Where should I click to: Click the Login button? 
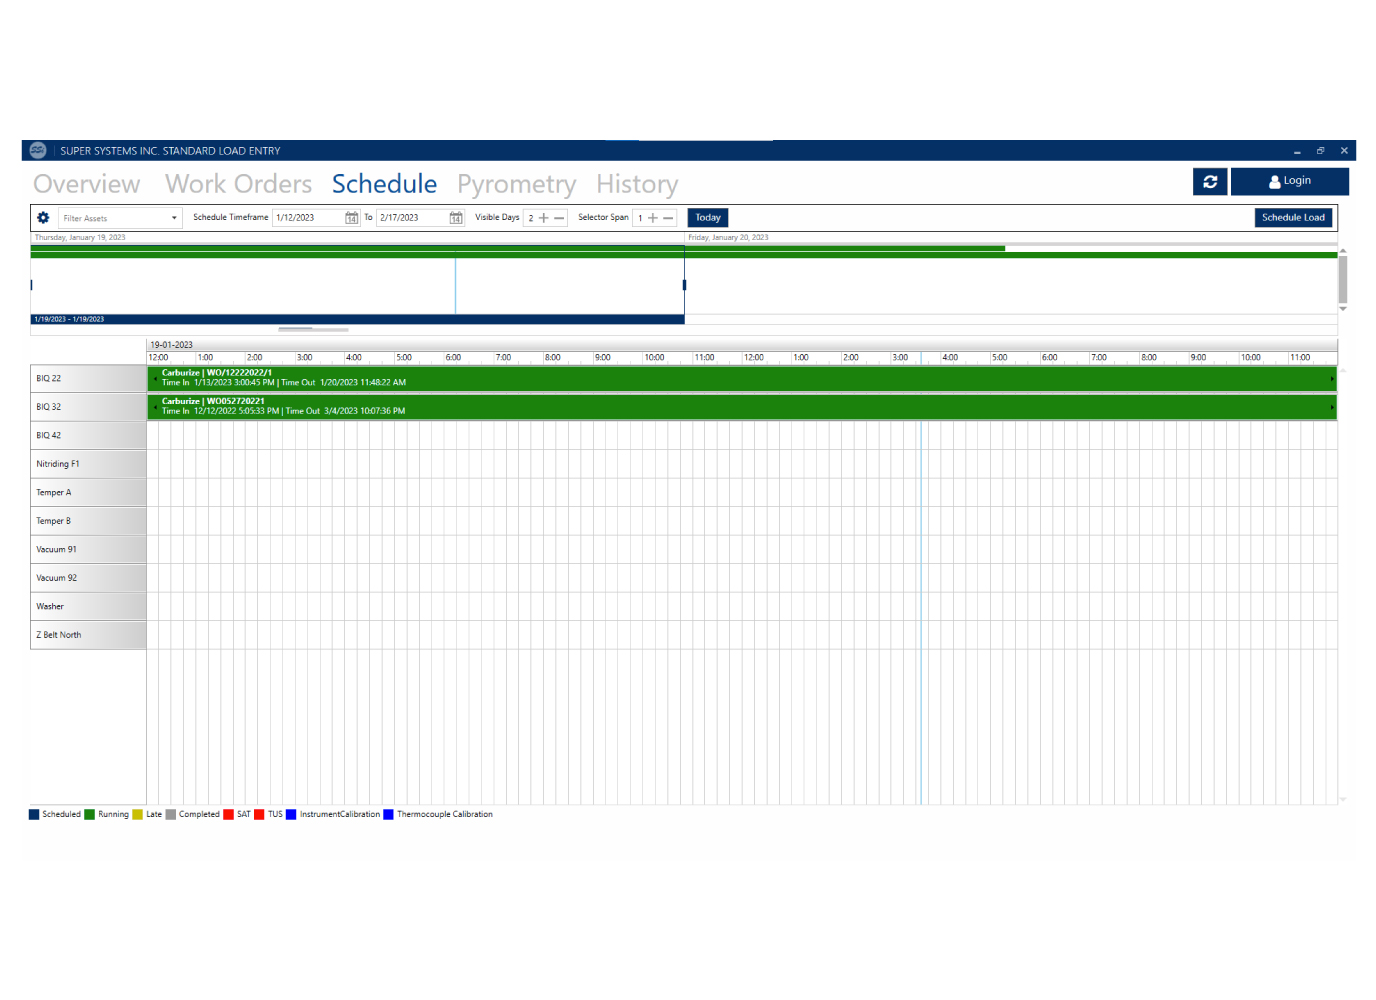pyautogui.click(x=1289, y=181)
